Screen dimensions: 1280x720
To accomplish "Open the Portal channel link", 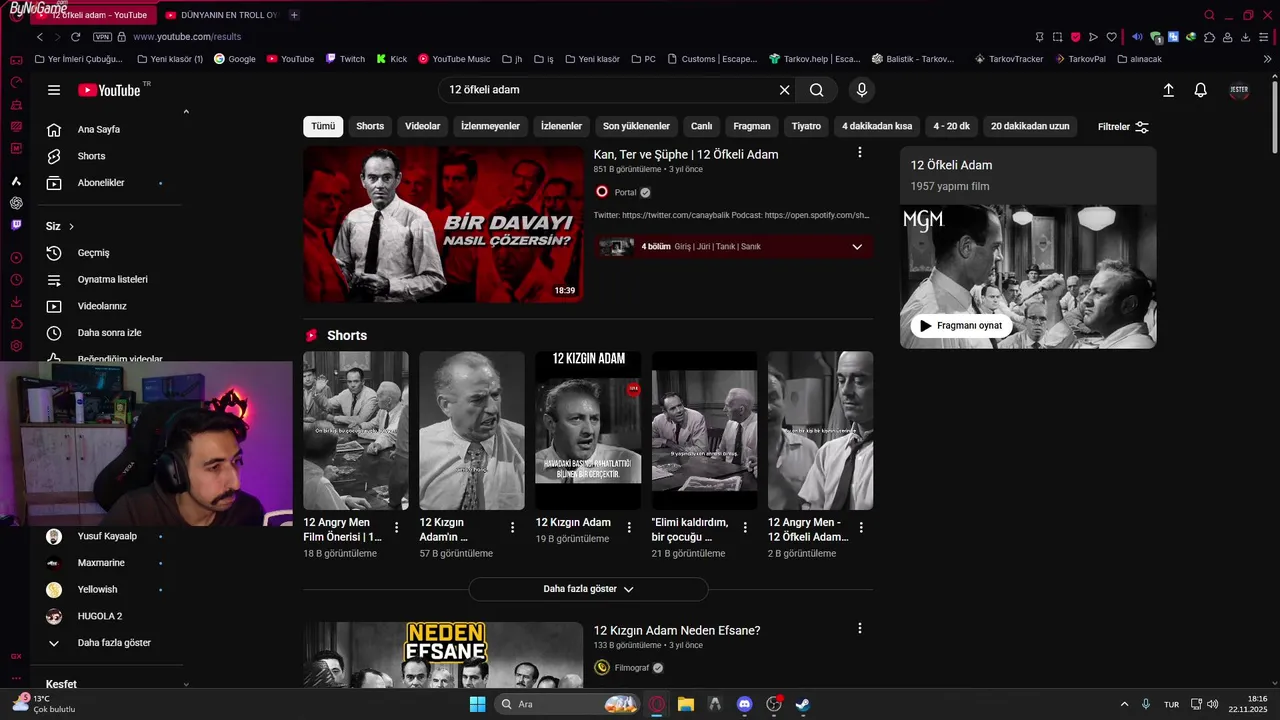I will 625,193.
